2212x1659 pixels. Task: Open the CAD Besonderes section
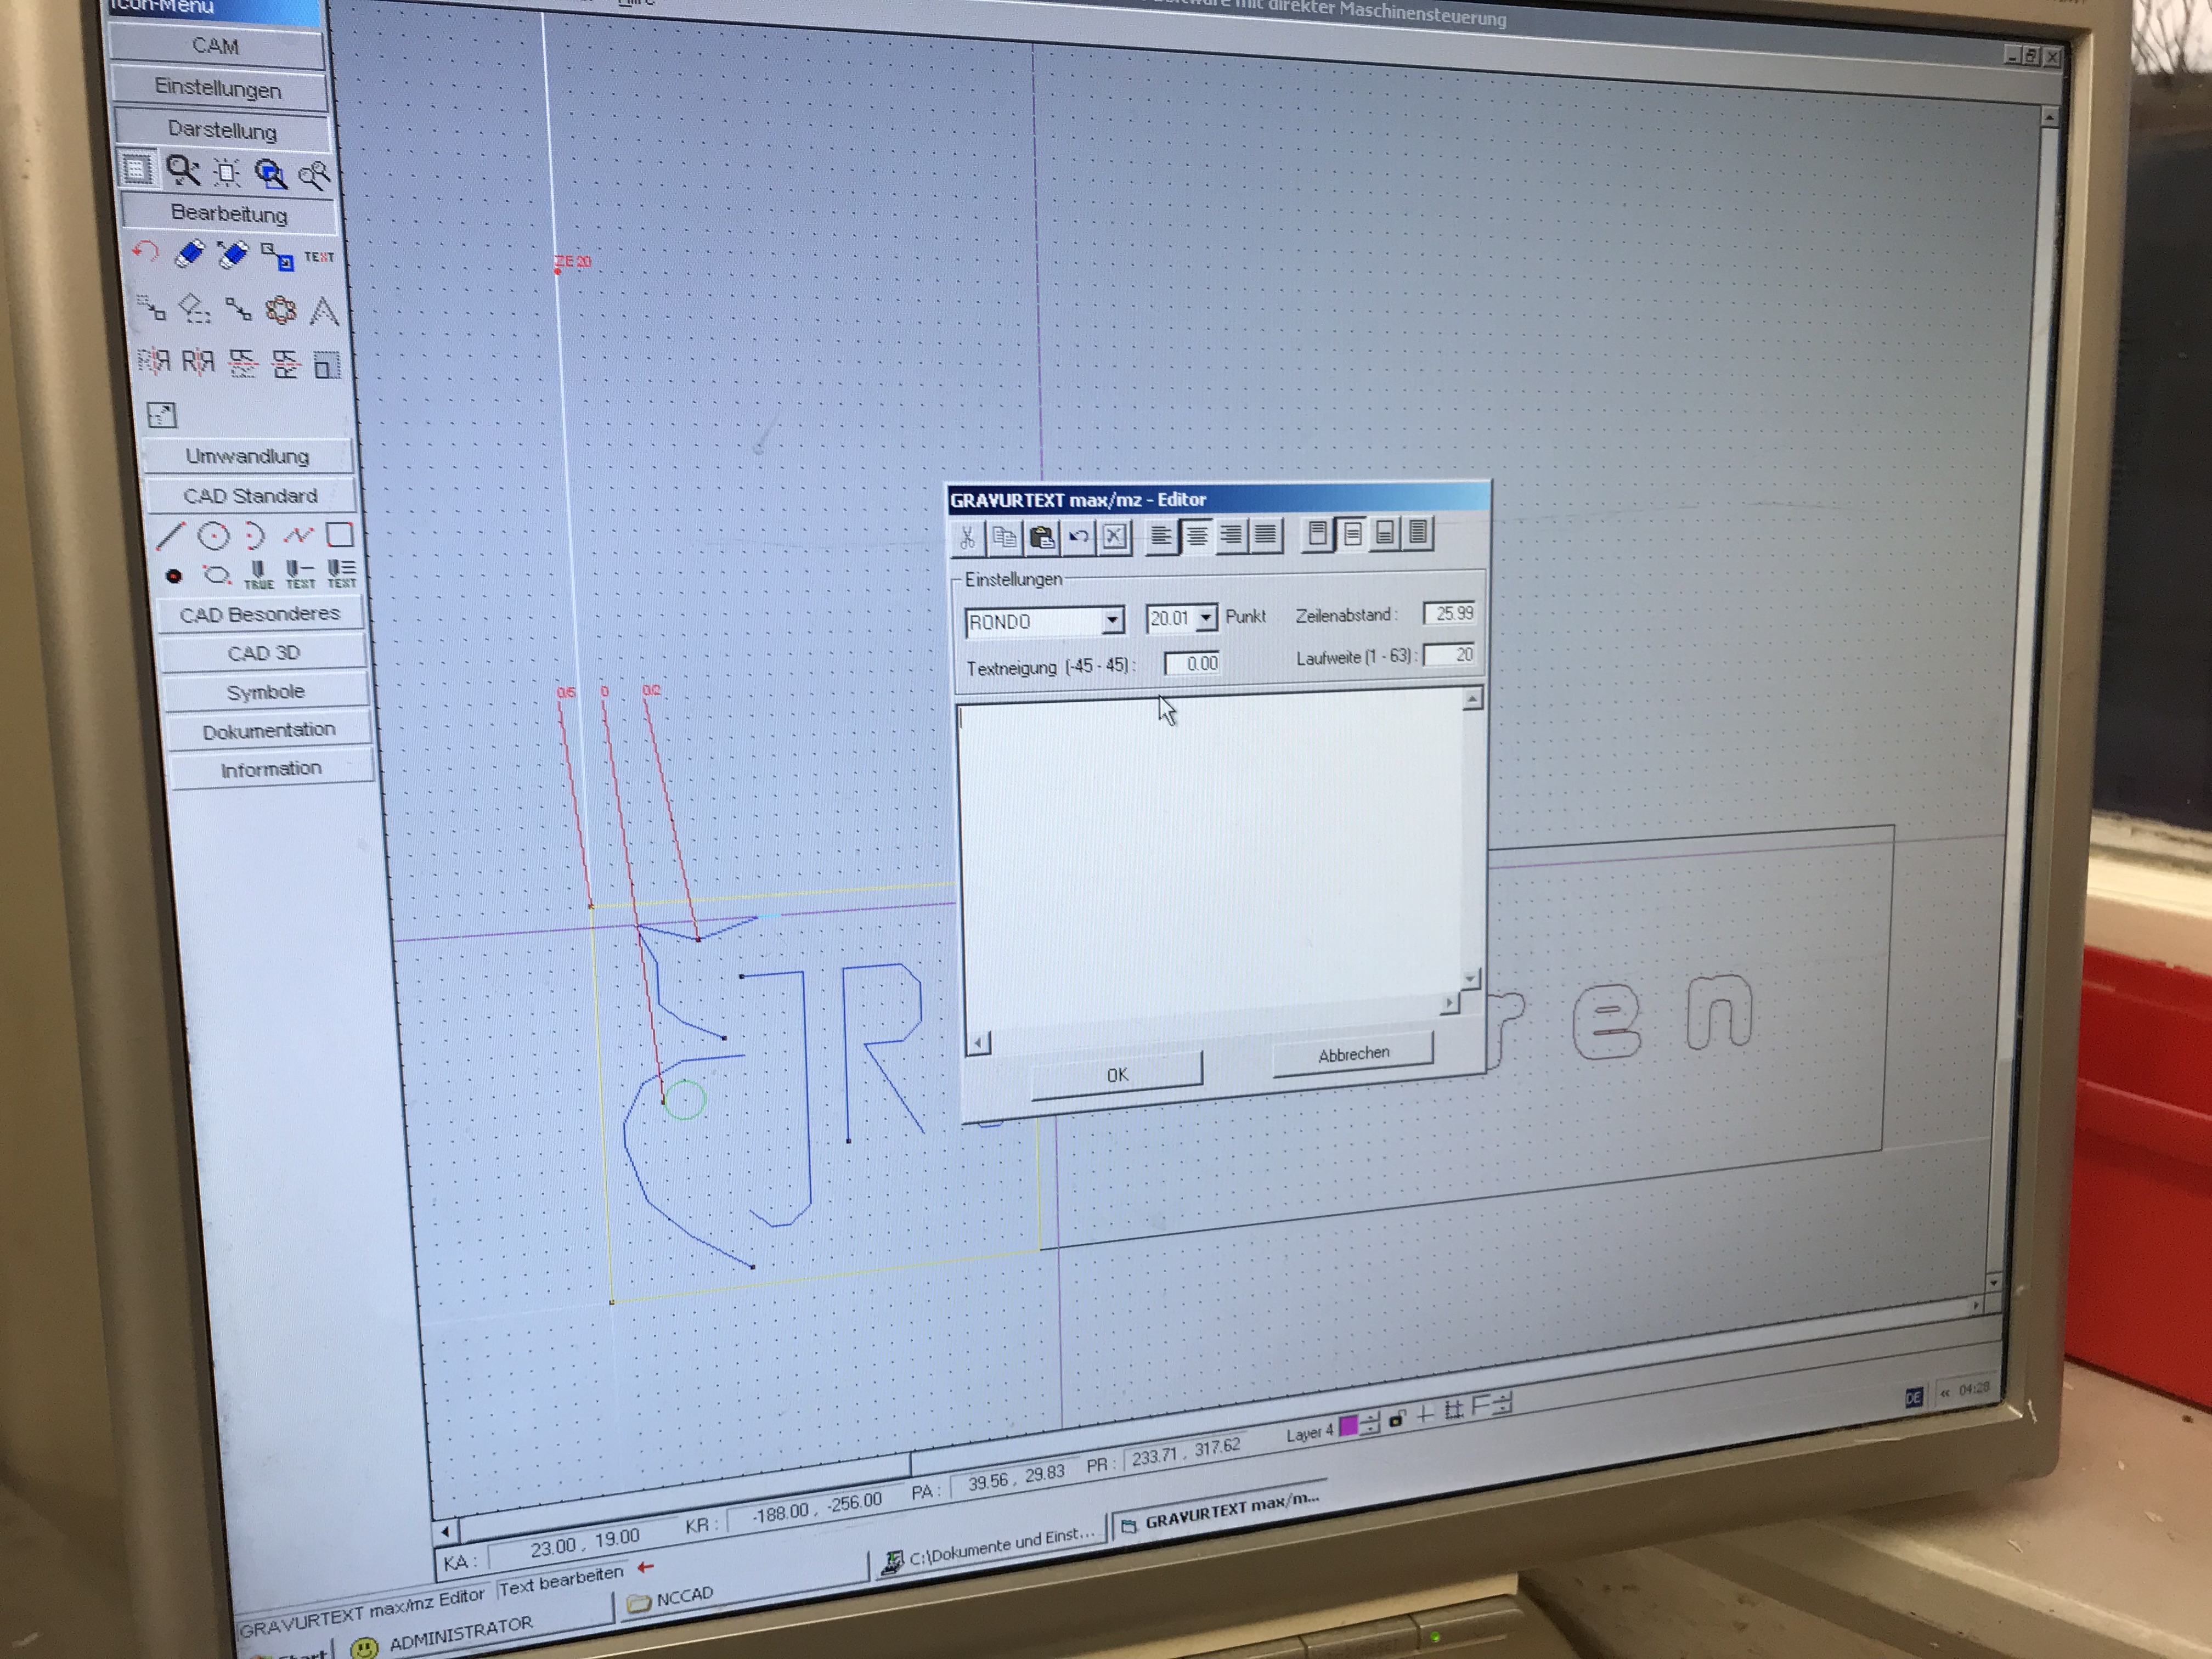coord(260,614)
